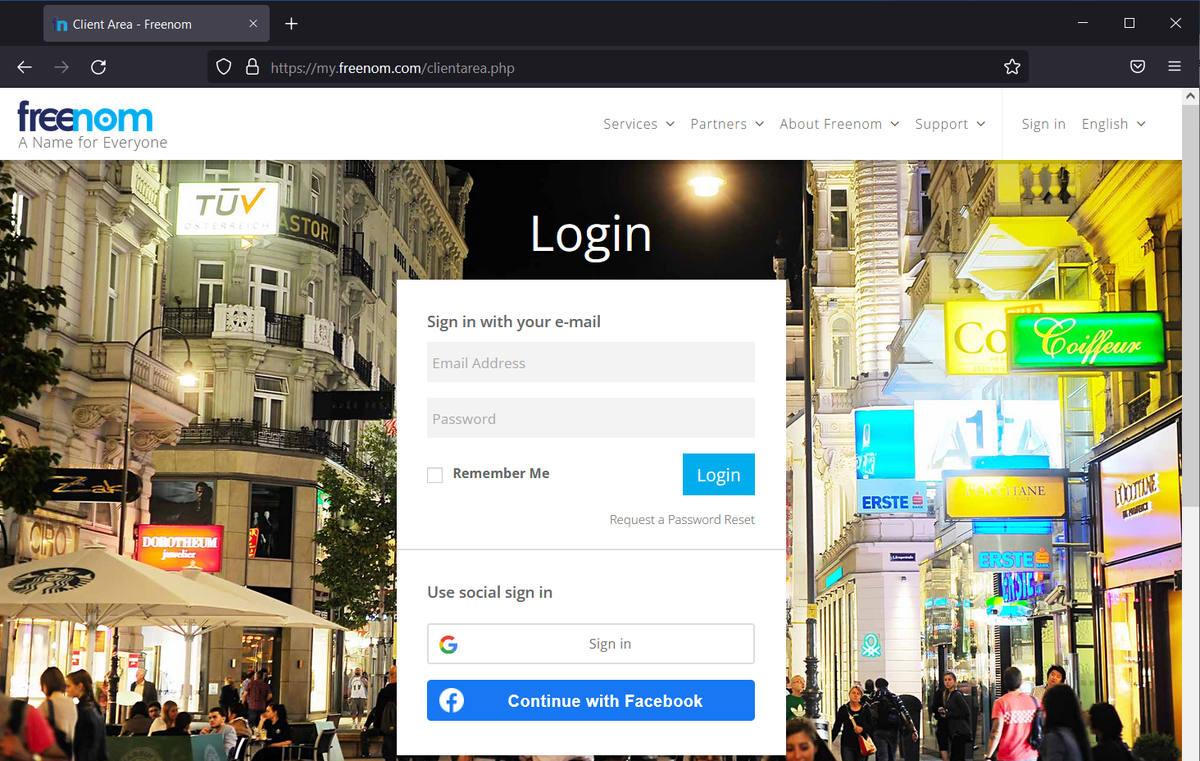Click the 'Sign in with your e-mail' heading
Screen dimensions: 1200x761
(x=514, y=322)
